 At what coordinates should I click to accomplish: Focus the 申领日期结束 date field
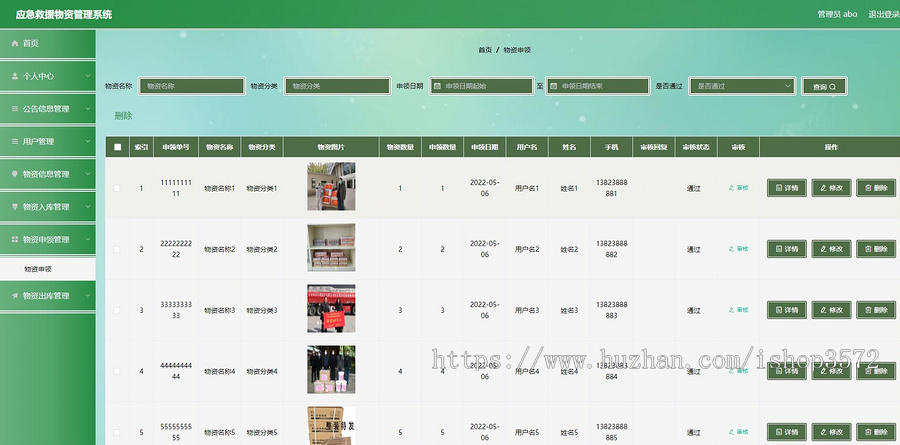point(598,86)
